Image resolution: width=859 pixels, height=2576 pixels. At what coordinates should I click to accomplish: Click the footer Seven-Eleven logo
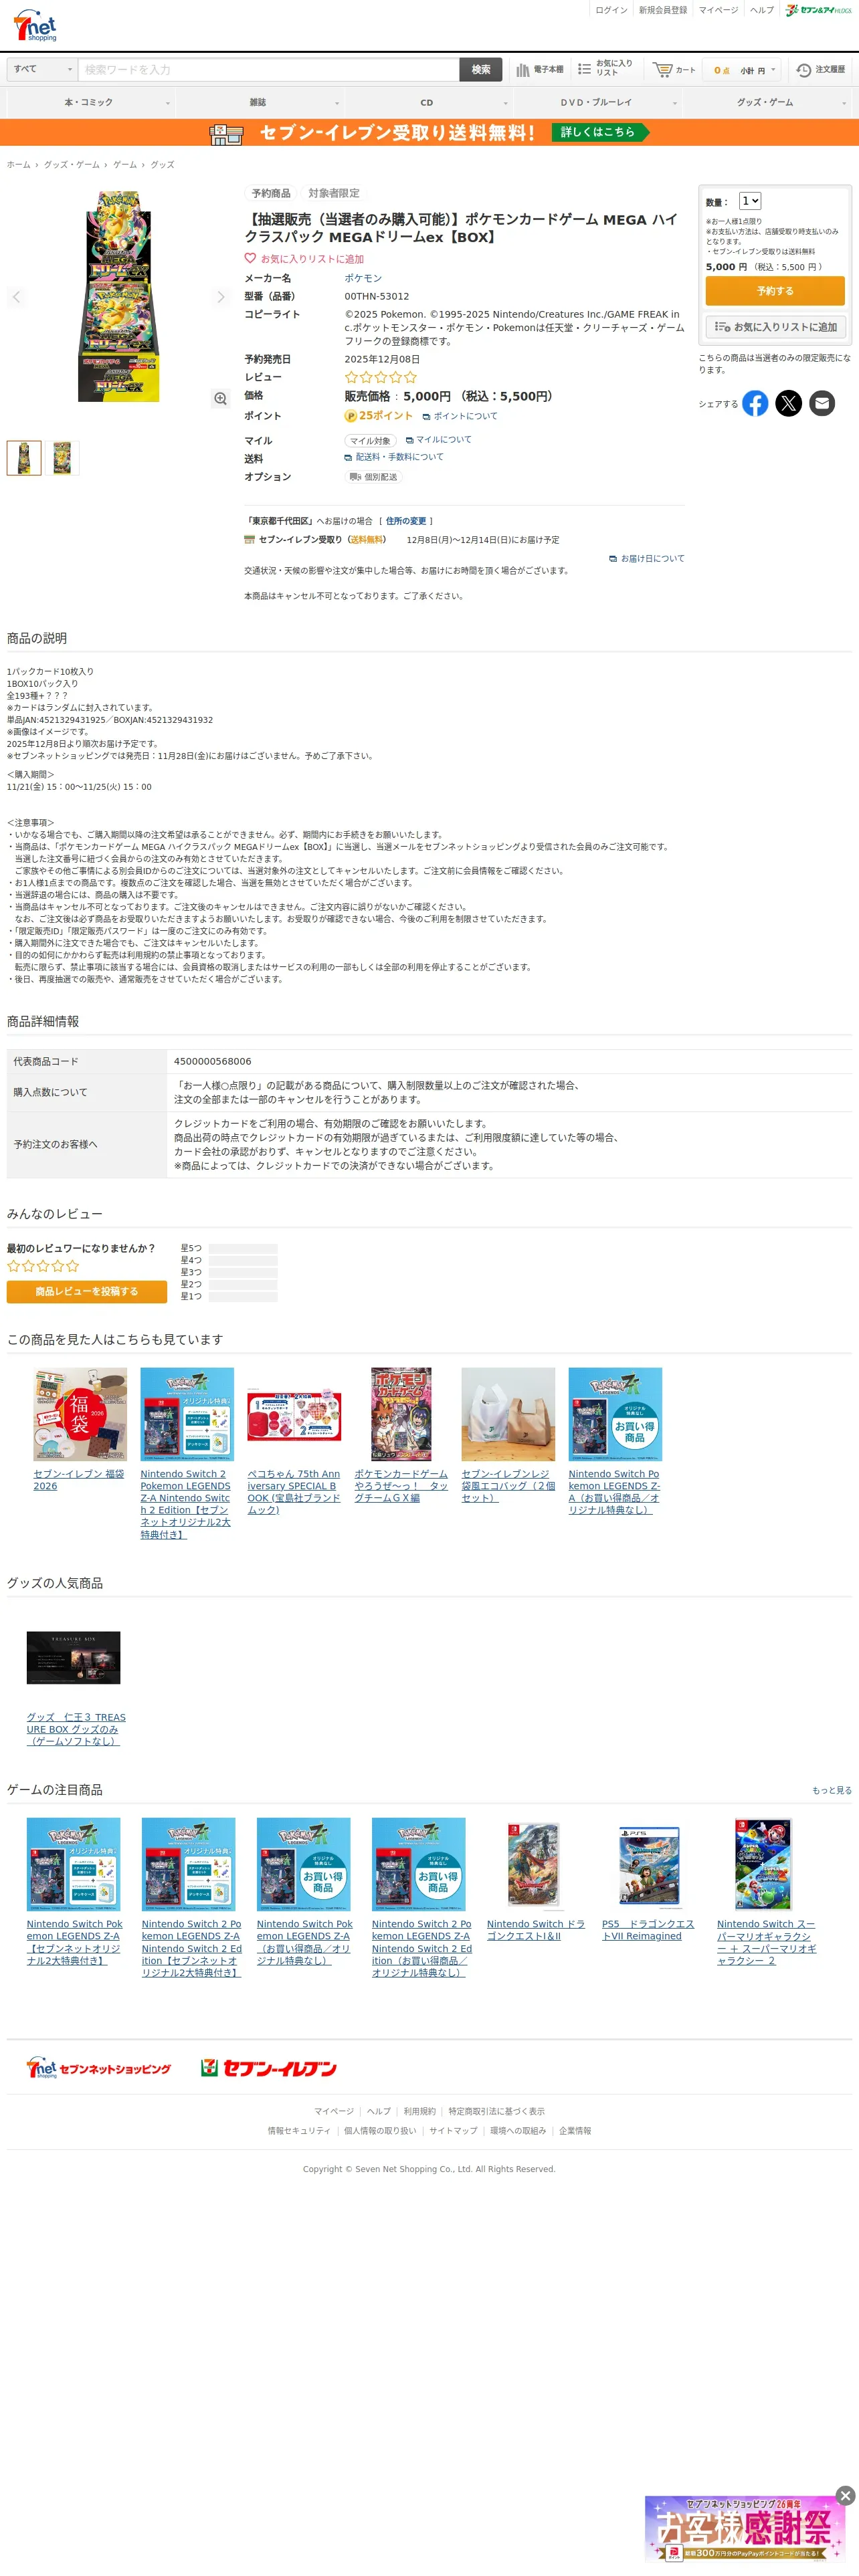pyautogui.click(x=268, y=2068)
